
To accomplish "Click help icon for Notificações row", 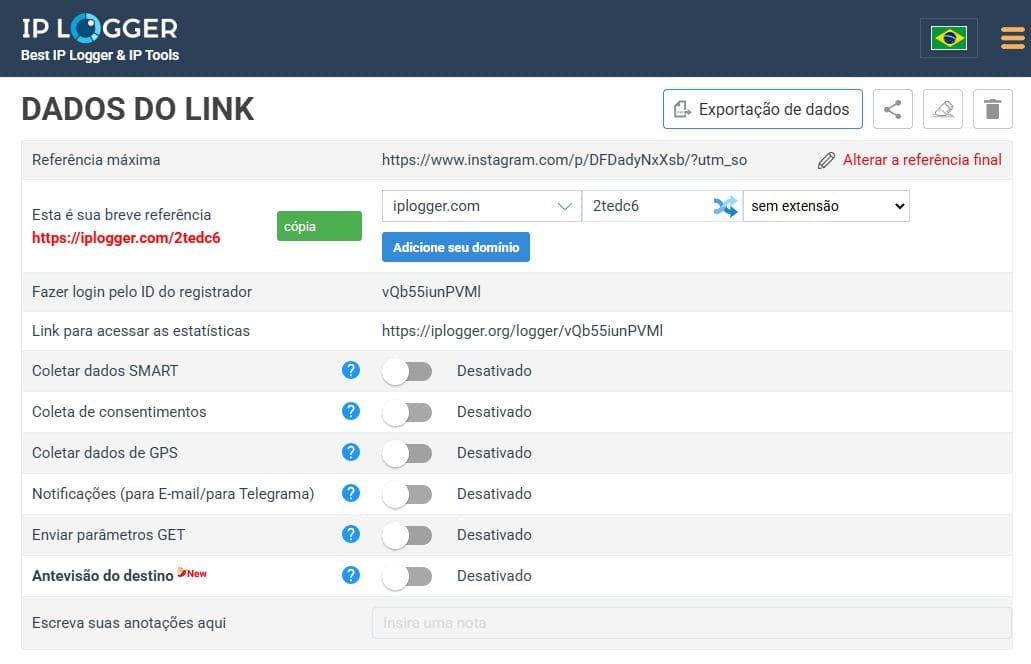I will click(351, 493).
